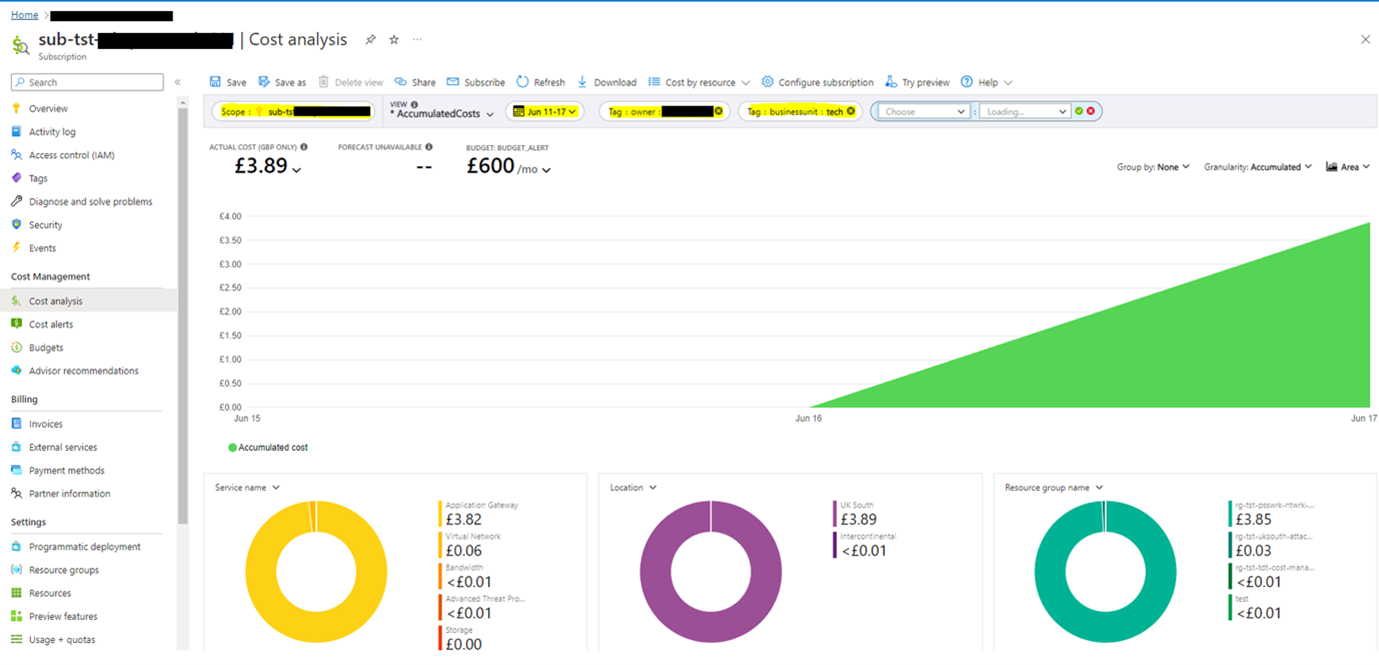Change chart type via the Area dropdown
Viewport: 1379px width, 665px height.
1348,167
